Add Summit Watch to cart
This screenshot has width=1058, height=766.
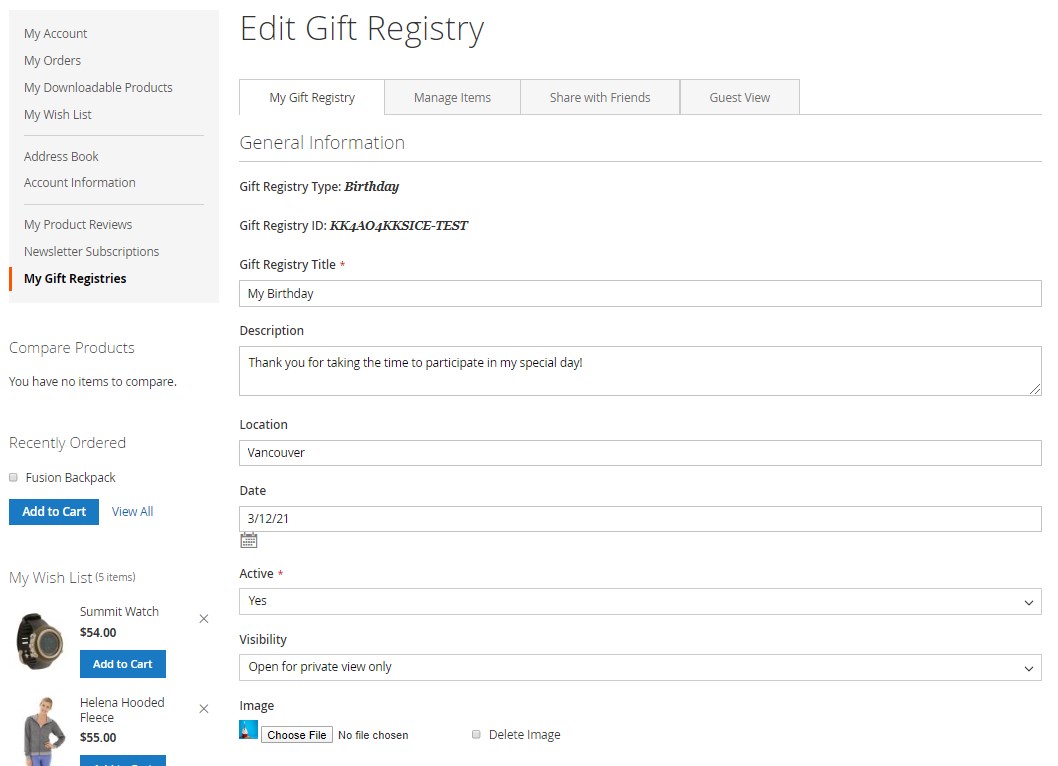[123, 664]
